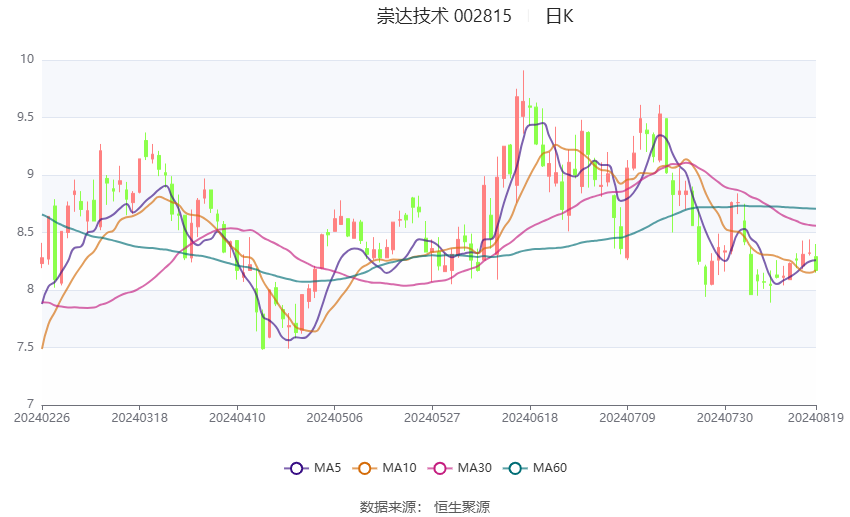Hide the MA30 line via its label
Viewport: 850px width, 517px height.
[475, 468]
